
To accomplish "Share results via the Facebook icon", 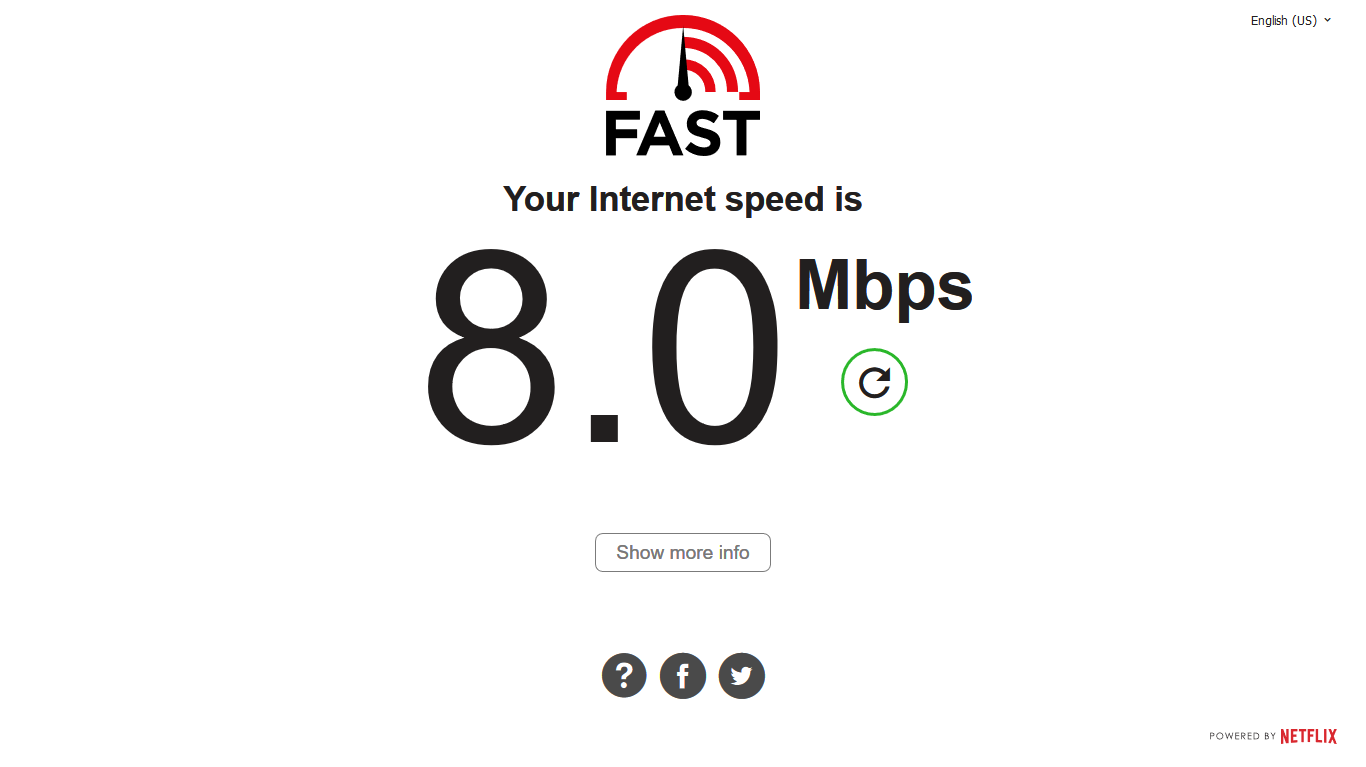I will point(683,676).
